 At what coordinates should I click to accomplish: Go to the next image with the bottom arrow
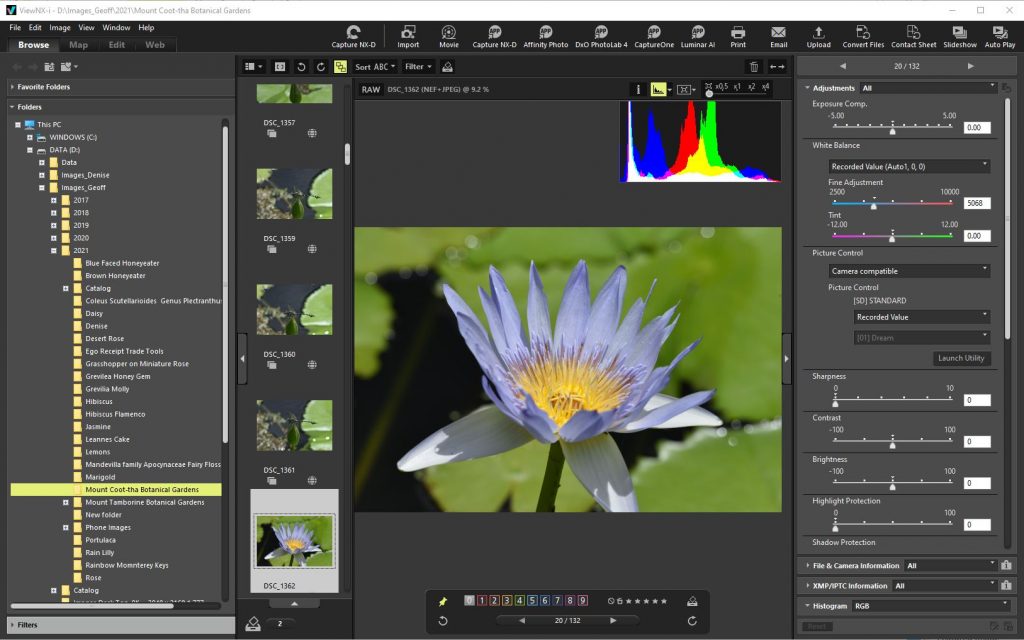[x=613, y=621]
